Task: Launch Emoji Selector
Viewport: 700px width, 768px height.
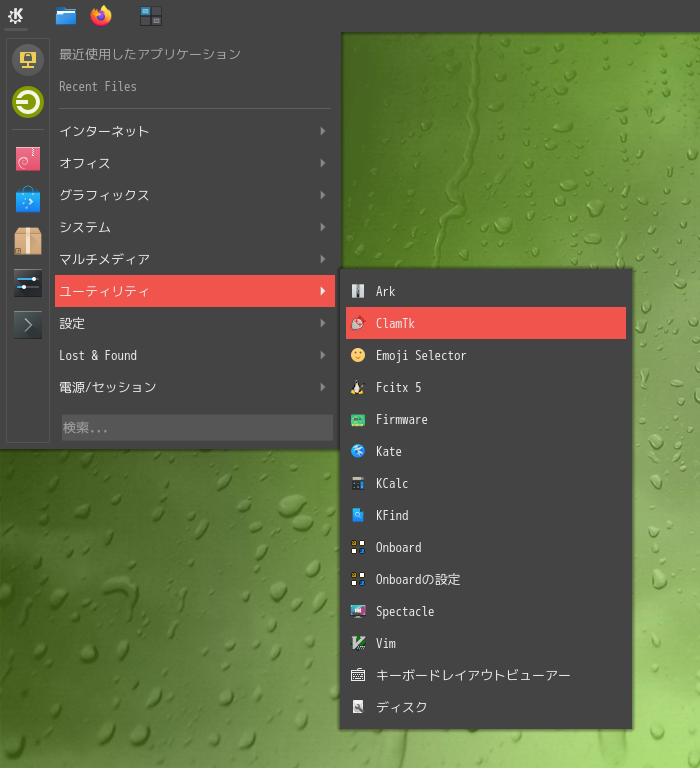Action: pyautogui.click(x=485, y=355)
